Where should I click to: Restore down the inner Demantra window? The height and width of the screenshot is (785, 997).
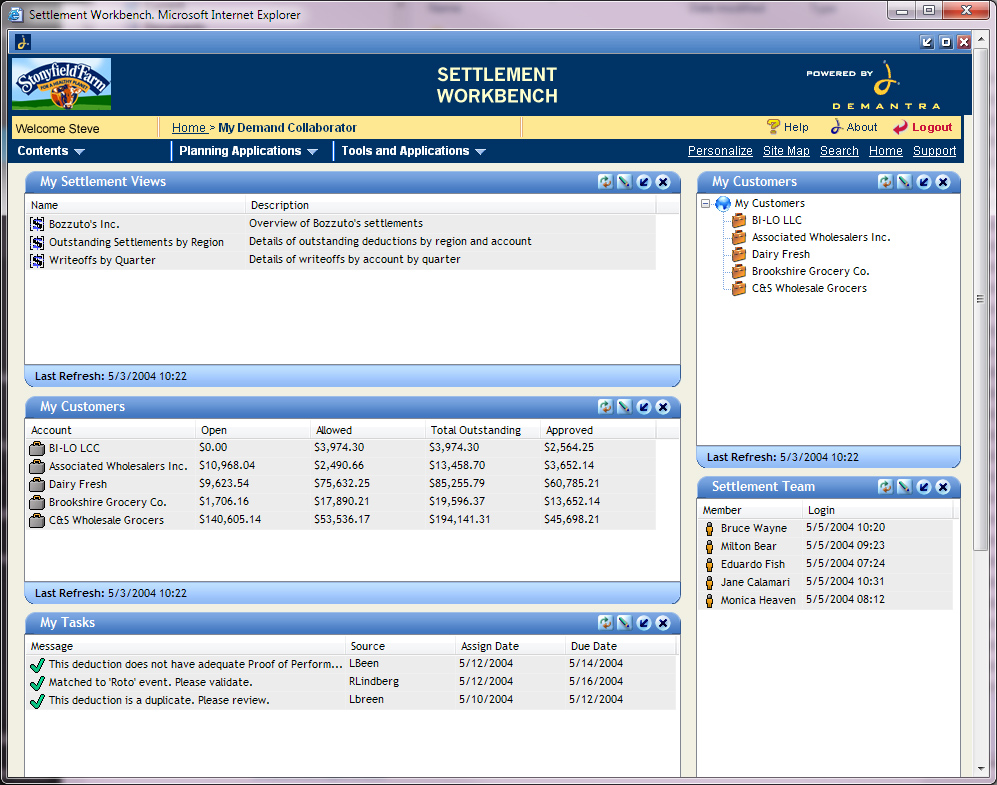[x=945, y=42]
